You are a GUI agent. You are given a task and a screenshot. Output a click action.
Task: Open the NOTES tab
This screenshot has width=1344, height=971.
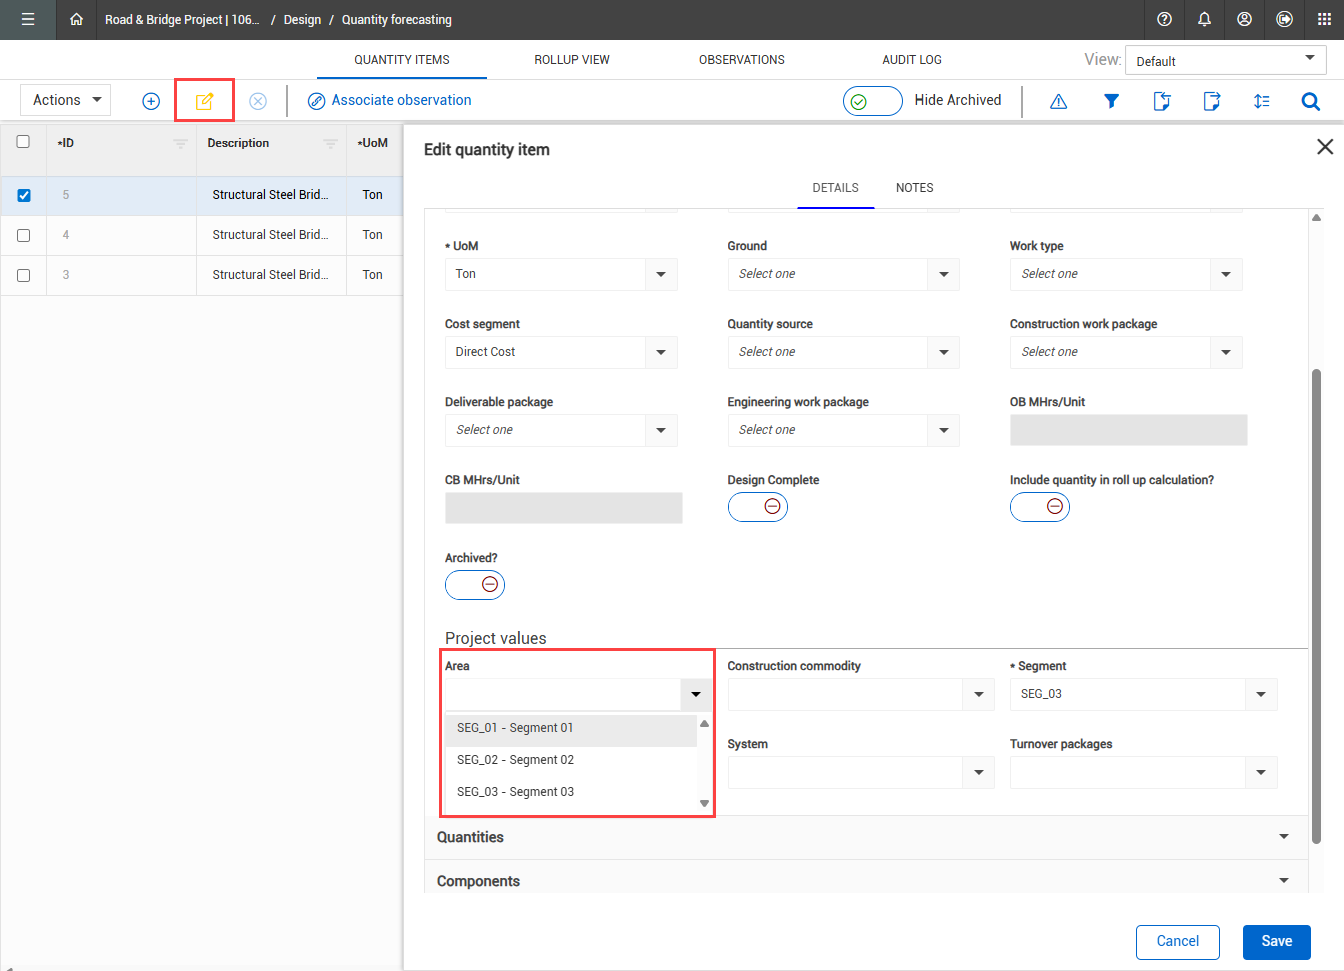click(914, 188)
